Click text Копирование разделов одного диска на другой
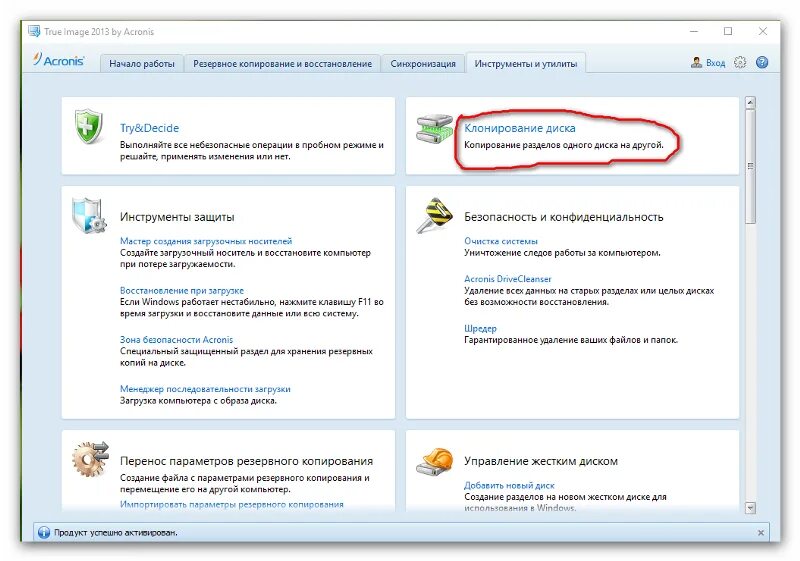Viewport: 800px width, 561px height. pyautogui.click(x=564, y=145)
